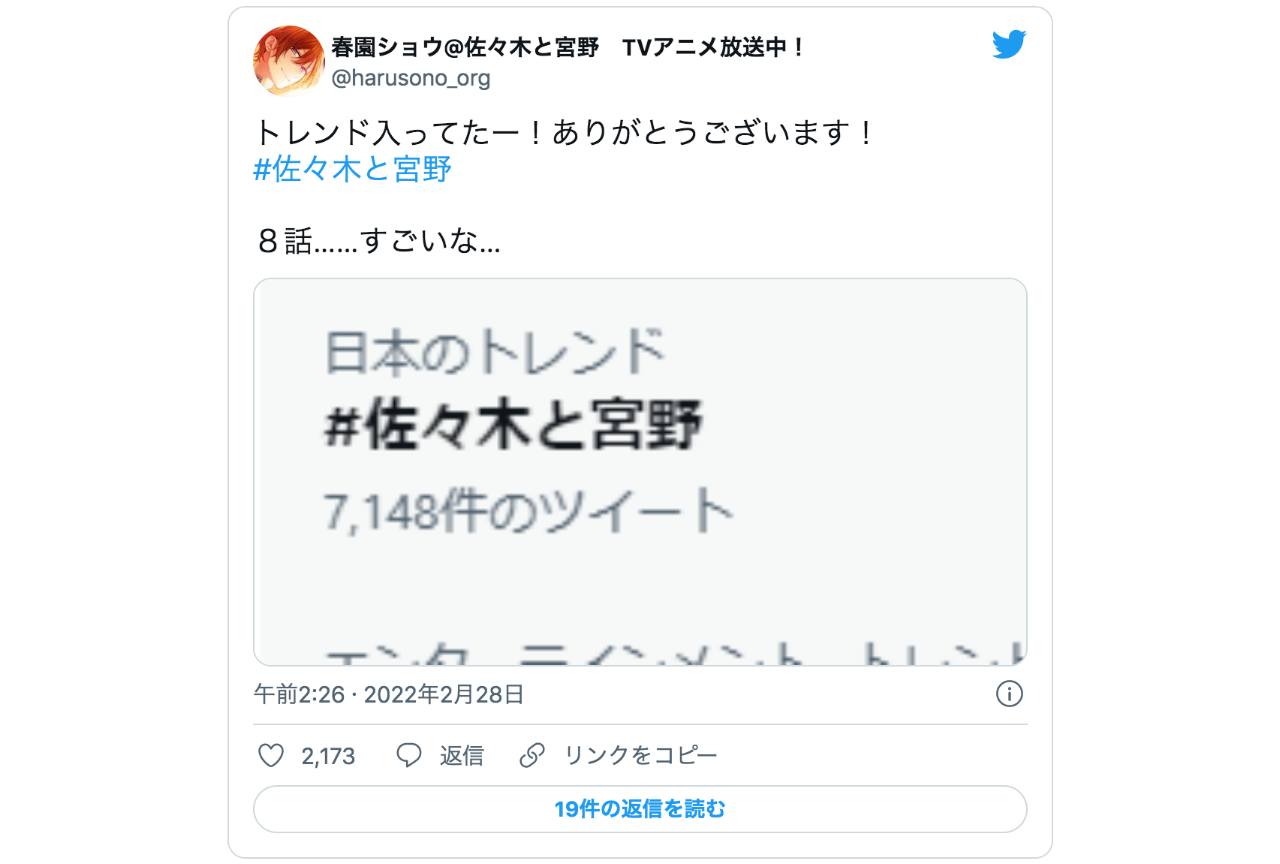The image size is (1280, 864).
Task: Click the 2022年2月28日 date text
Action: pos(444,694)
